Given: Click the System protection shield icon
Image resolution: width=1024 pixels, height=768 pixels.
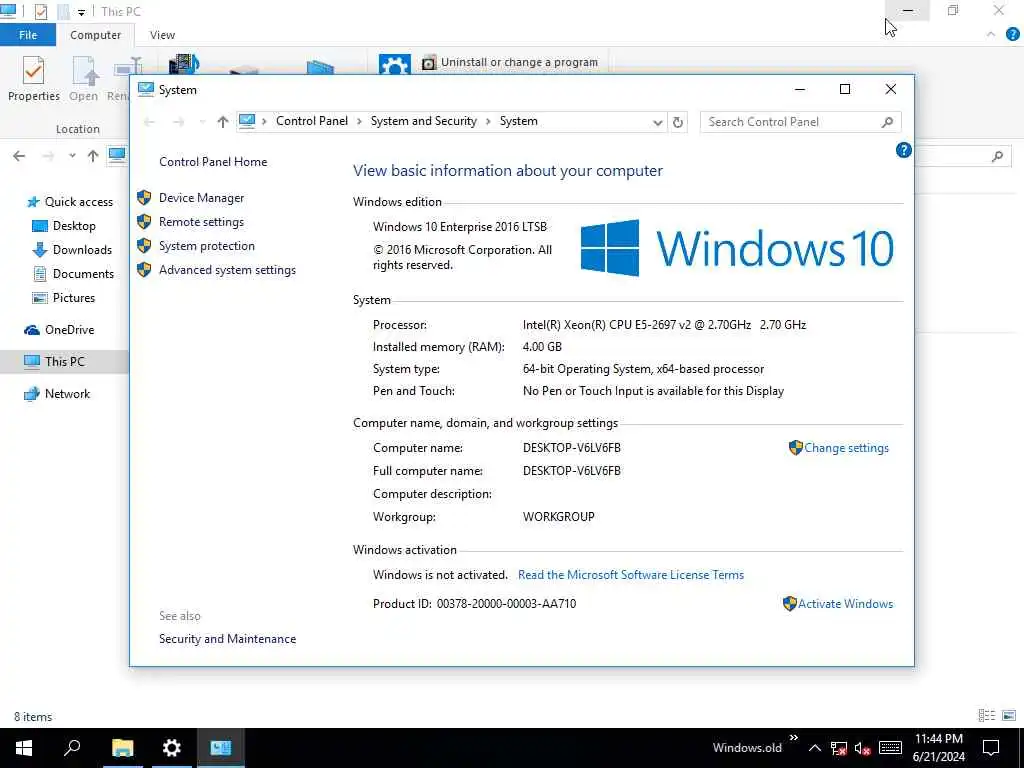Looking at the screenshot, I should coord(144,246).
